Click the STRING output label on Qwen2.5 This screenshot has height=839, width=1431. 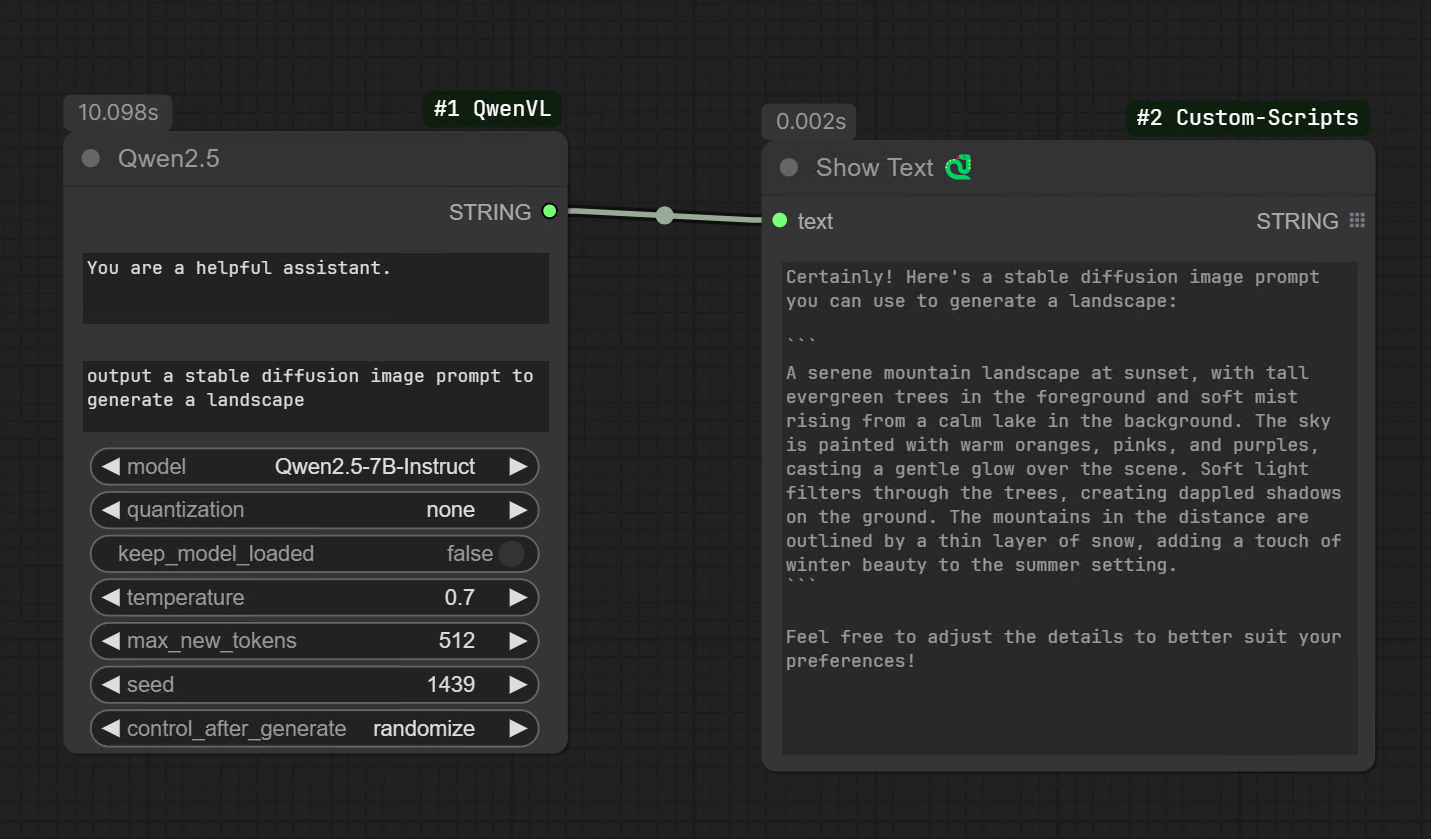490,212
